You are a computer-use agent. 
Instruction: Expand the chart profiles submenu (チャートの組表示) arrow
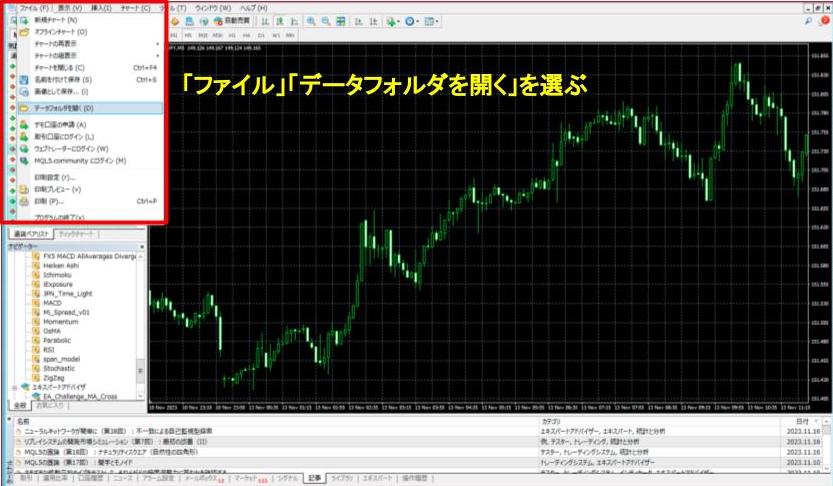click(157, 55)
